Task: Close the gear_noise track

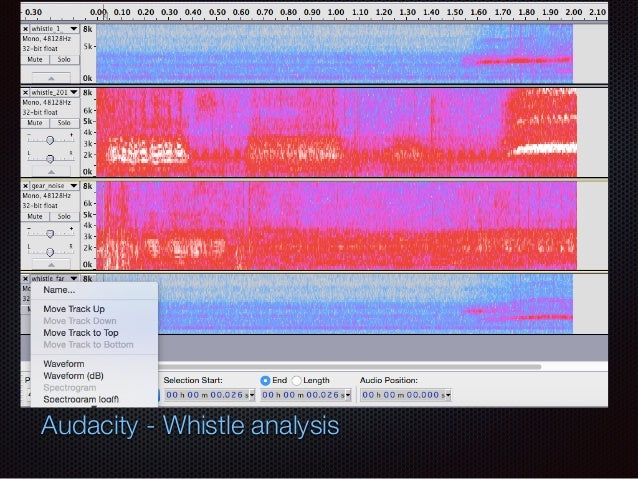Action: [x=25, y=186]
